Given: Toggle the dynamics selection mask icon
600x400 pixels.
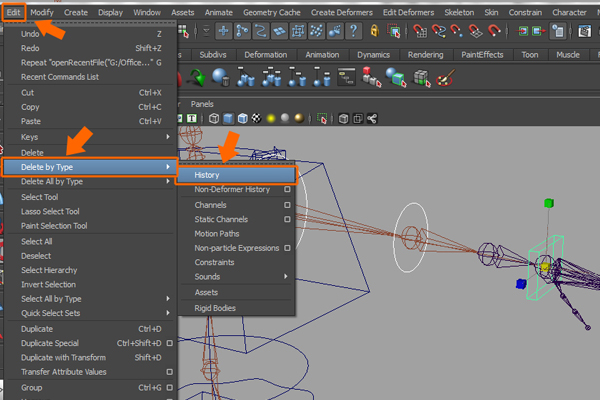Looking at the screenshot, I should click(316, 31).
